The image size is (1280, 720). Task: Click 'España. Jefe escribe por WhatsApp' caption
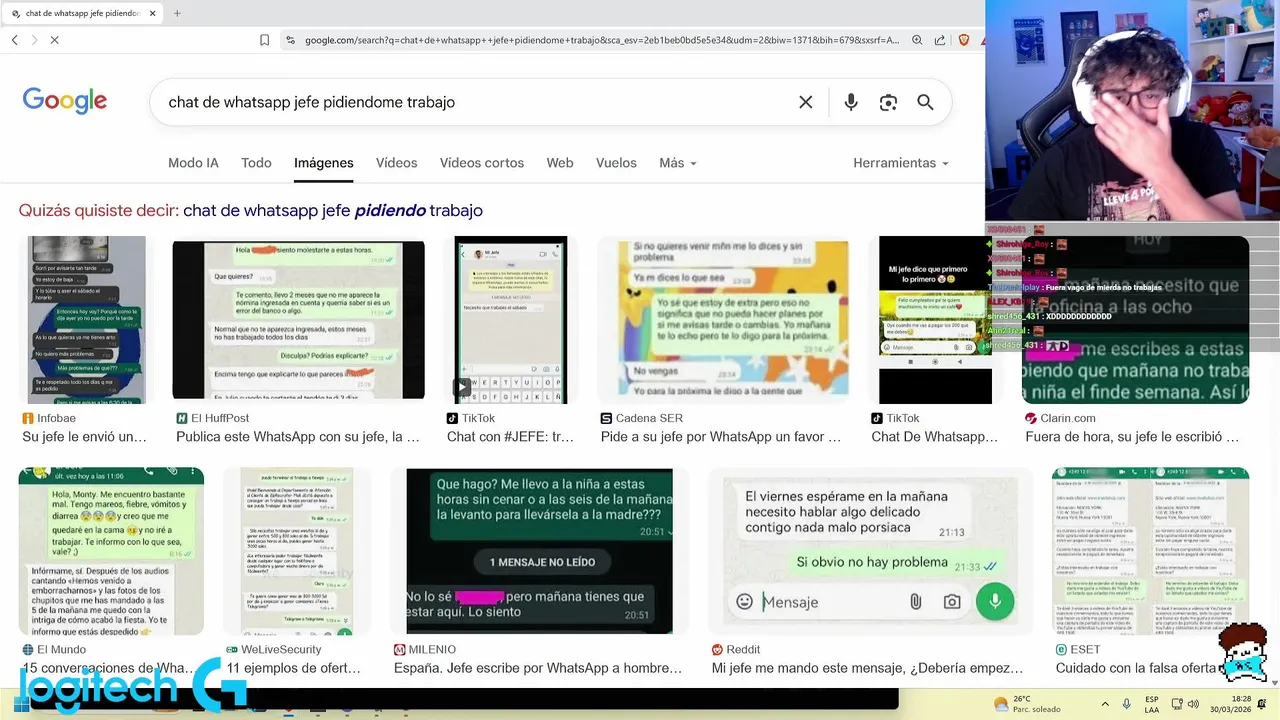click(x=539, y=668)
